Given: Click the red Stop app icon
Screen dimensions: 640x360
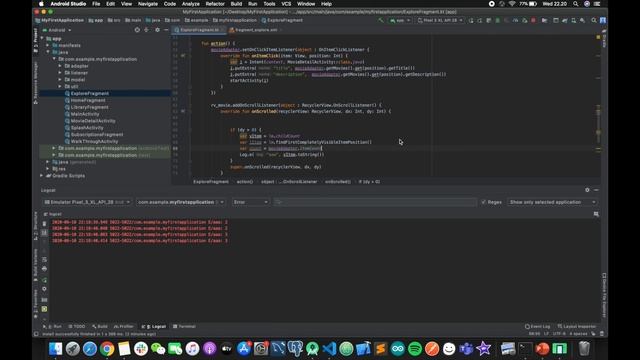Looking at the screenshot, I should point(533,20).
